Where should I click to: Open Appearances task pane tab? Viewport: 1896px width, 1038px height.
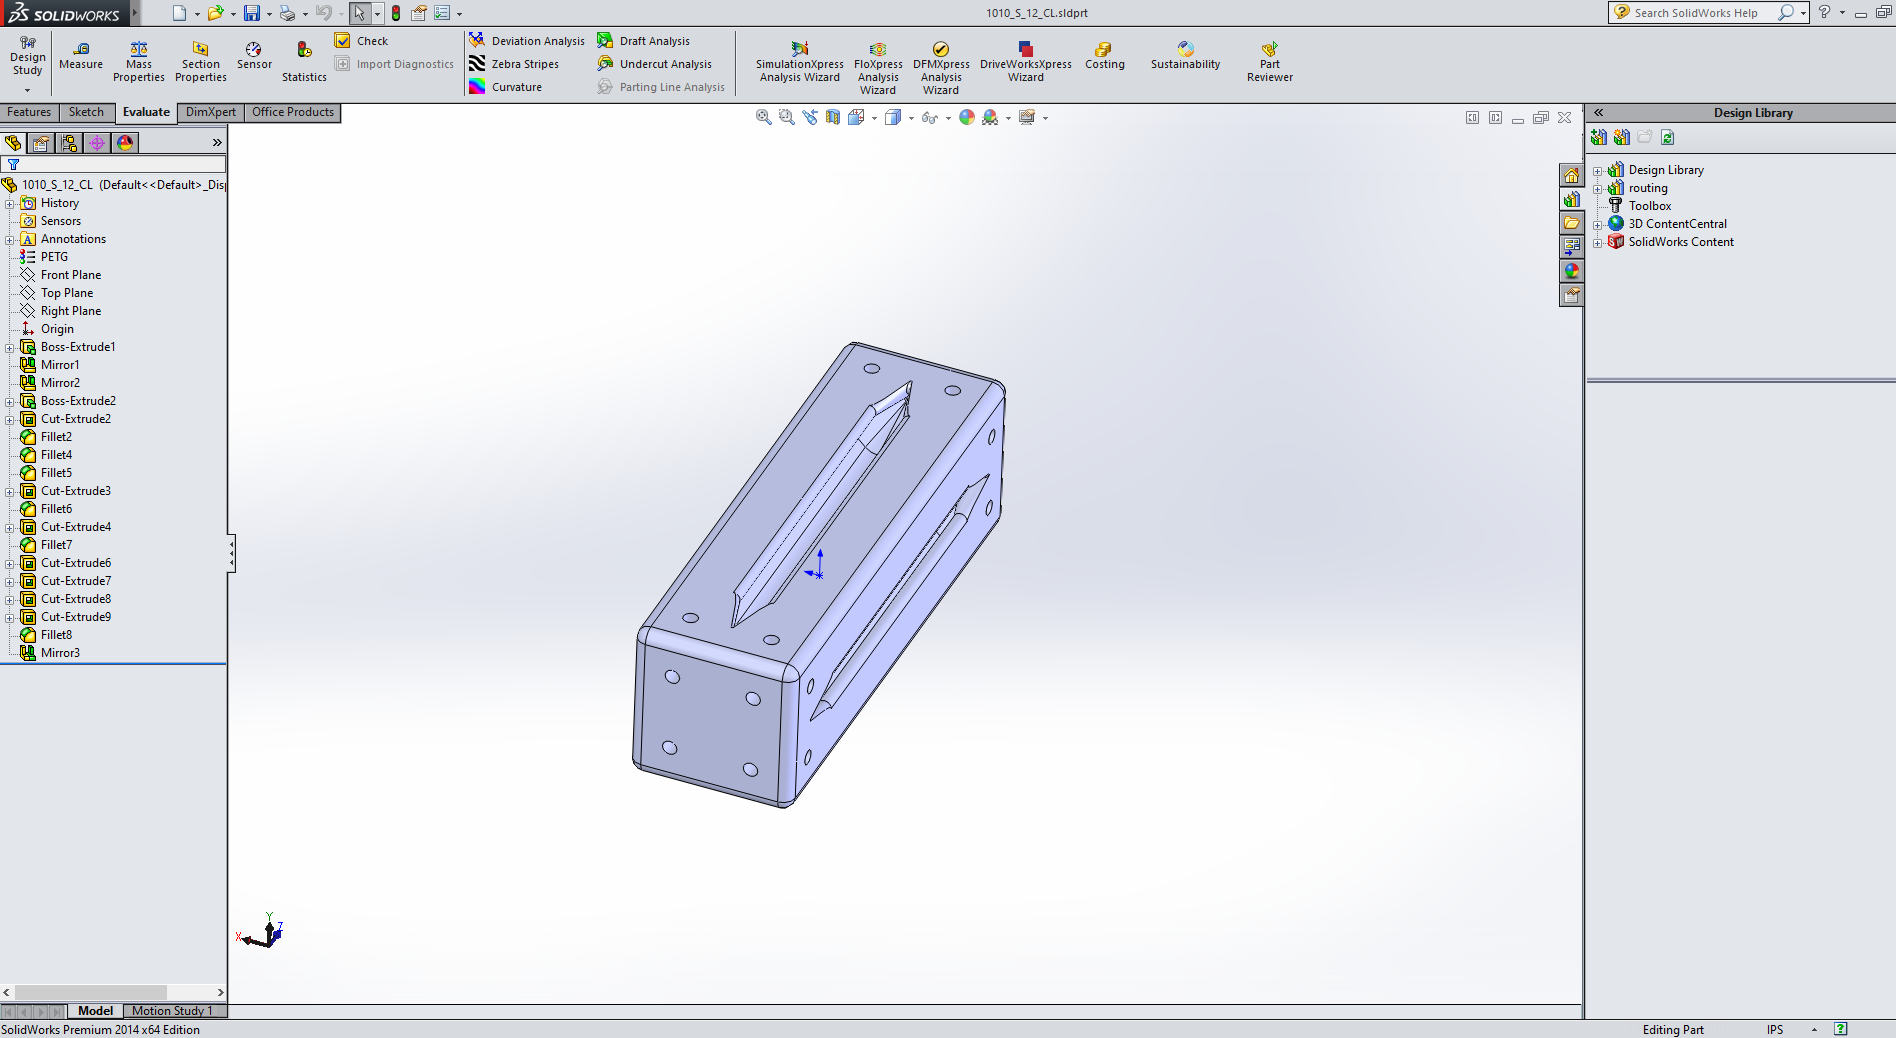[1572, 271]
